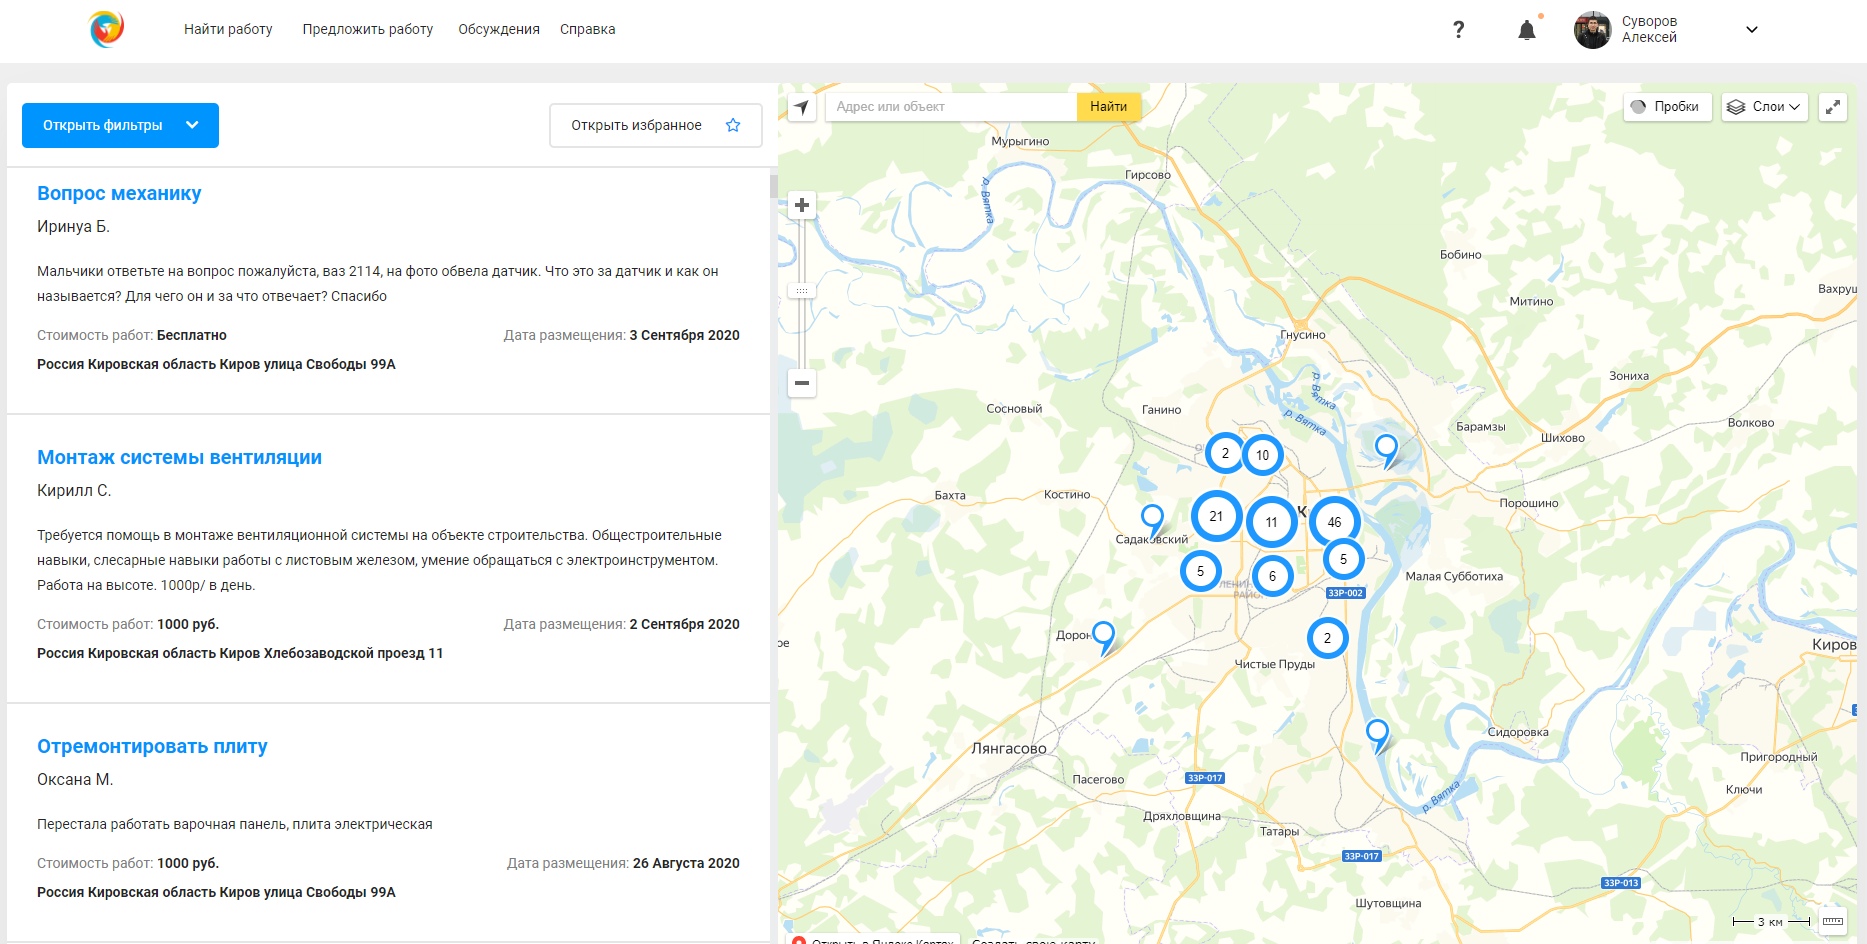1867x944 pixels.
Task: Open the Слои layers dropdown
Action: [1764, 107]
